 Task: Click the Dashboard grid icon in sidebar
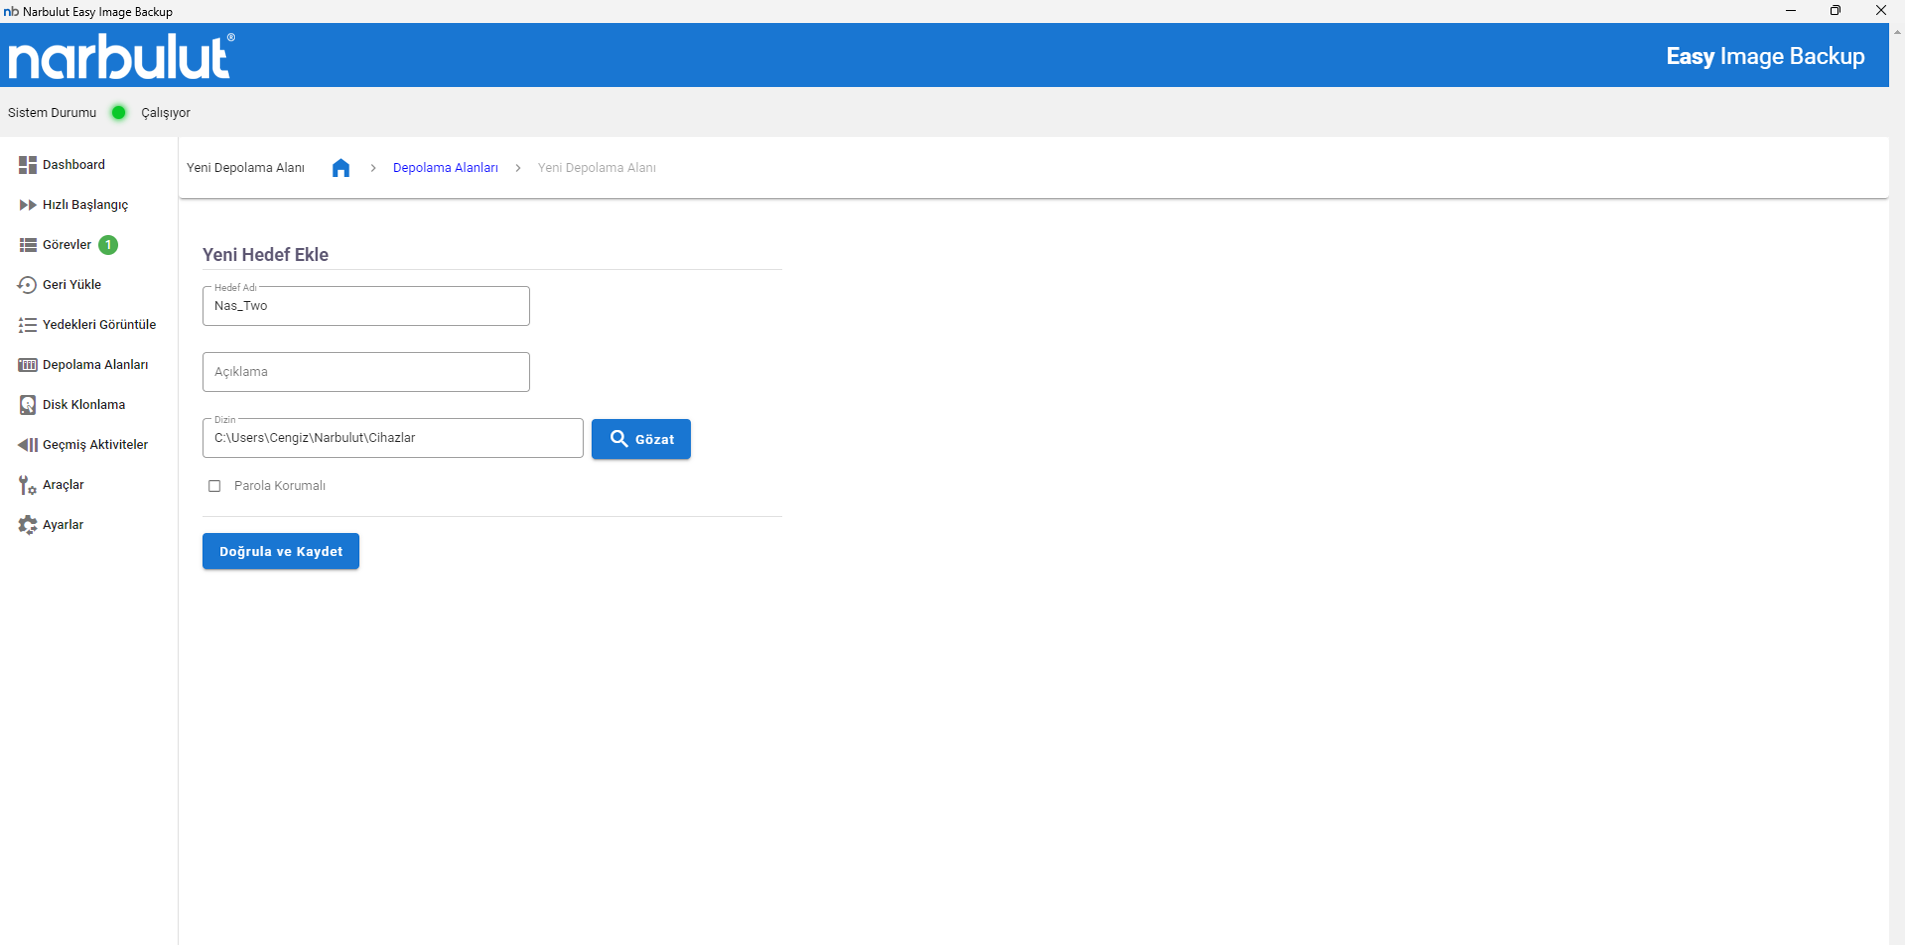tap(27, 165)
